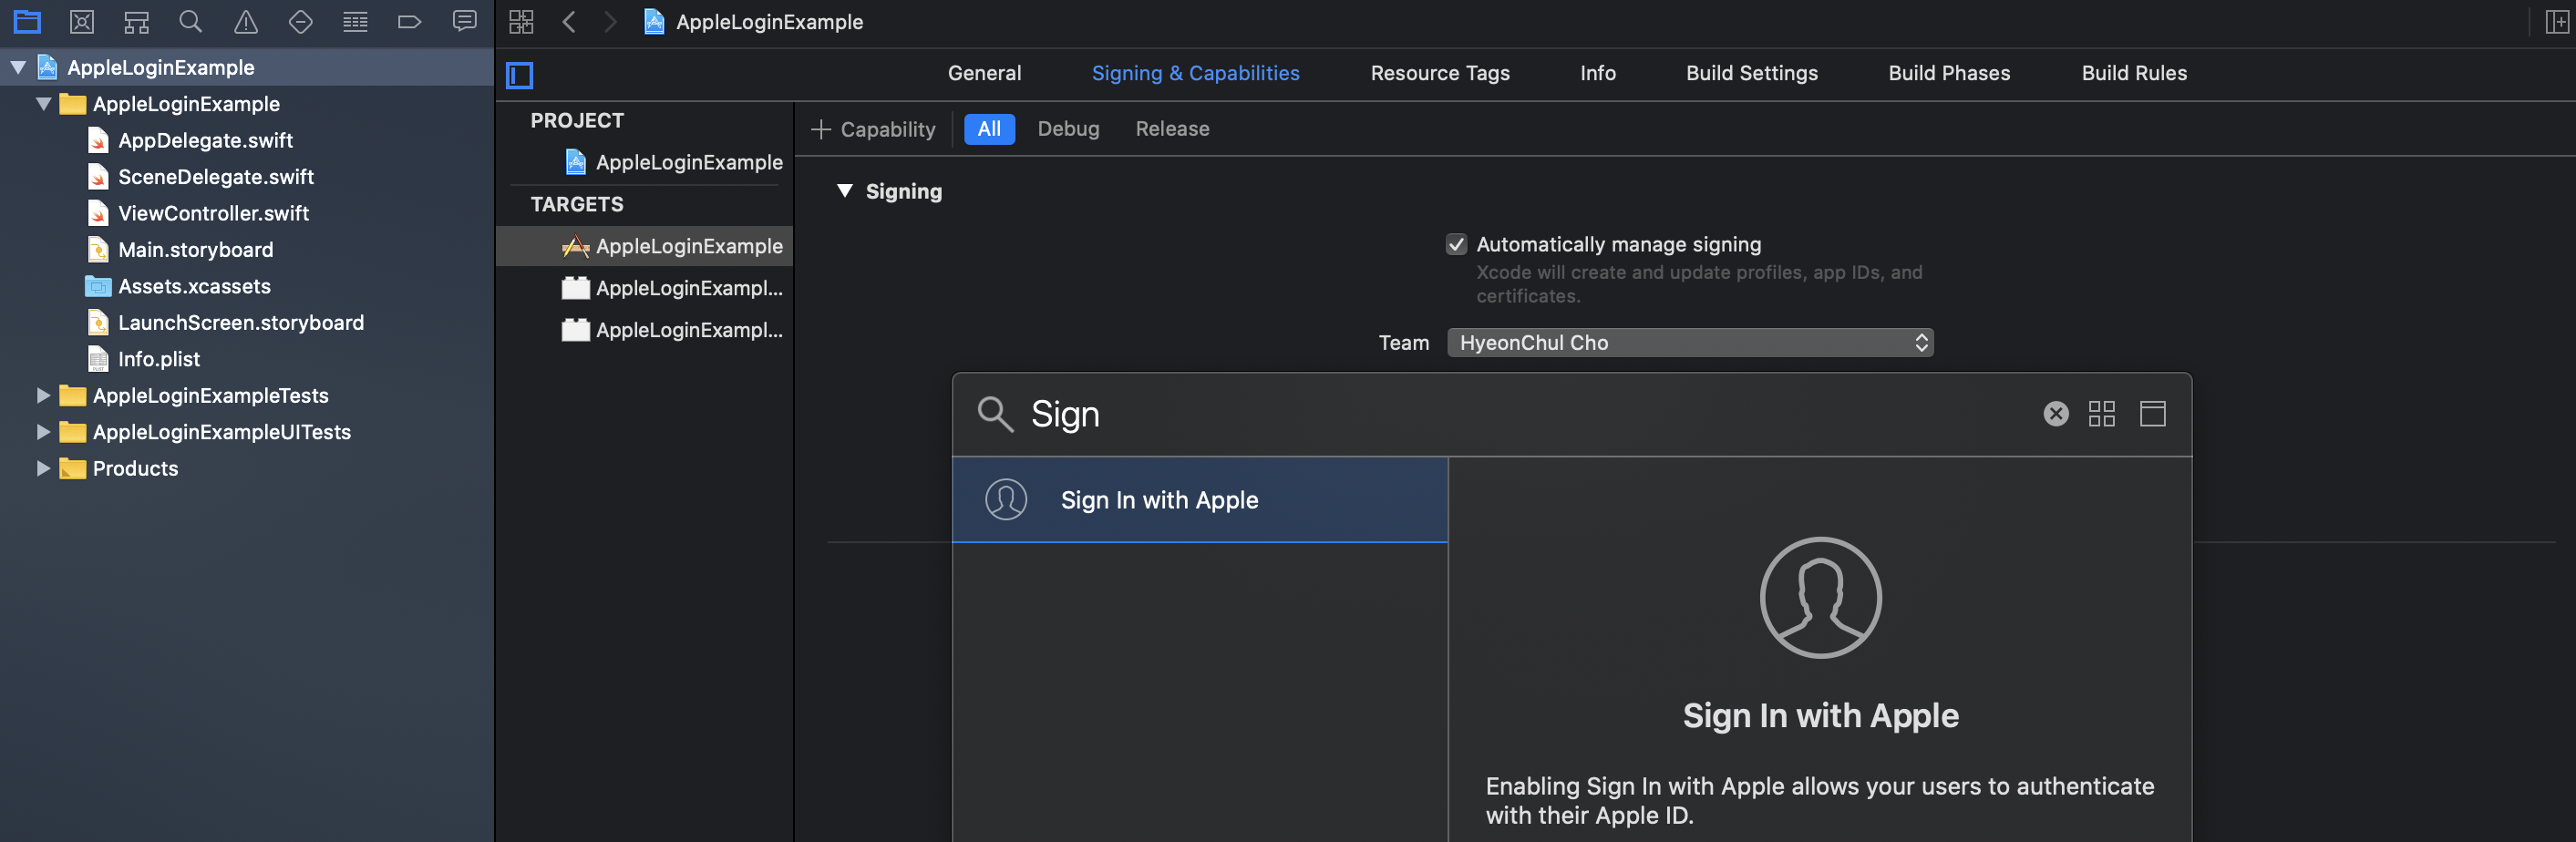The image size is (2576, 842).
Task: Open Info.plist file
Action: pyautogui.click(x=158, y=359)
